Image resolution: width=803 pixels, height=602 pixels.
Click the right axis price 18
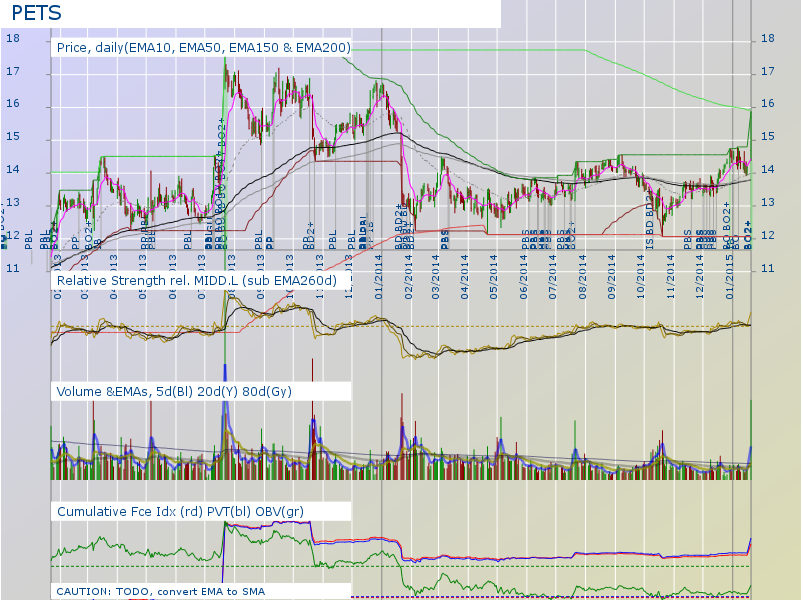point(768,38)
